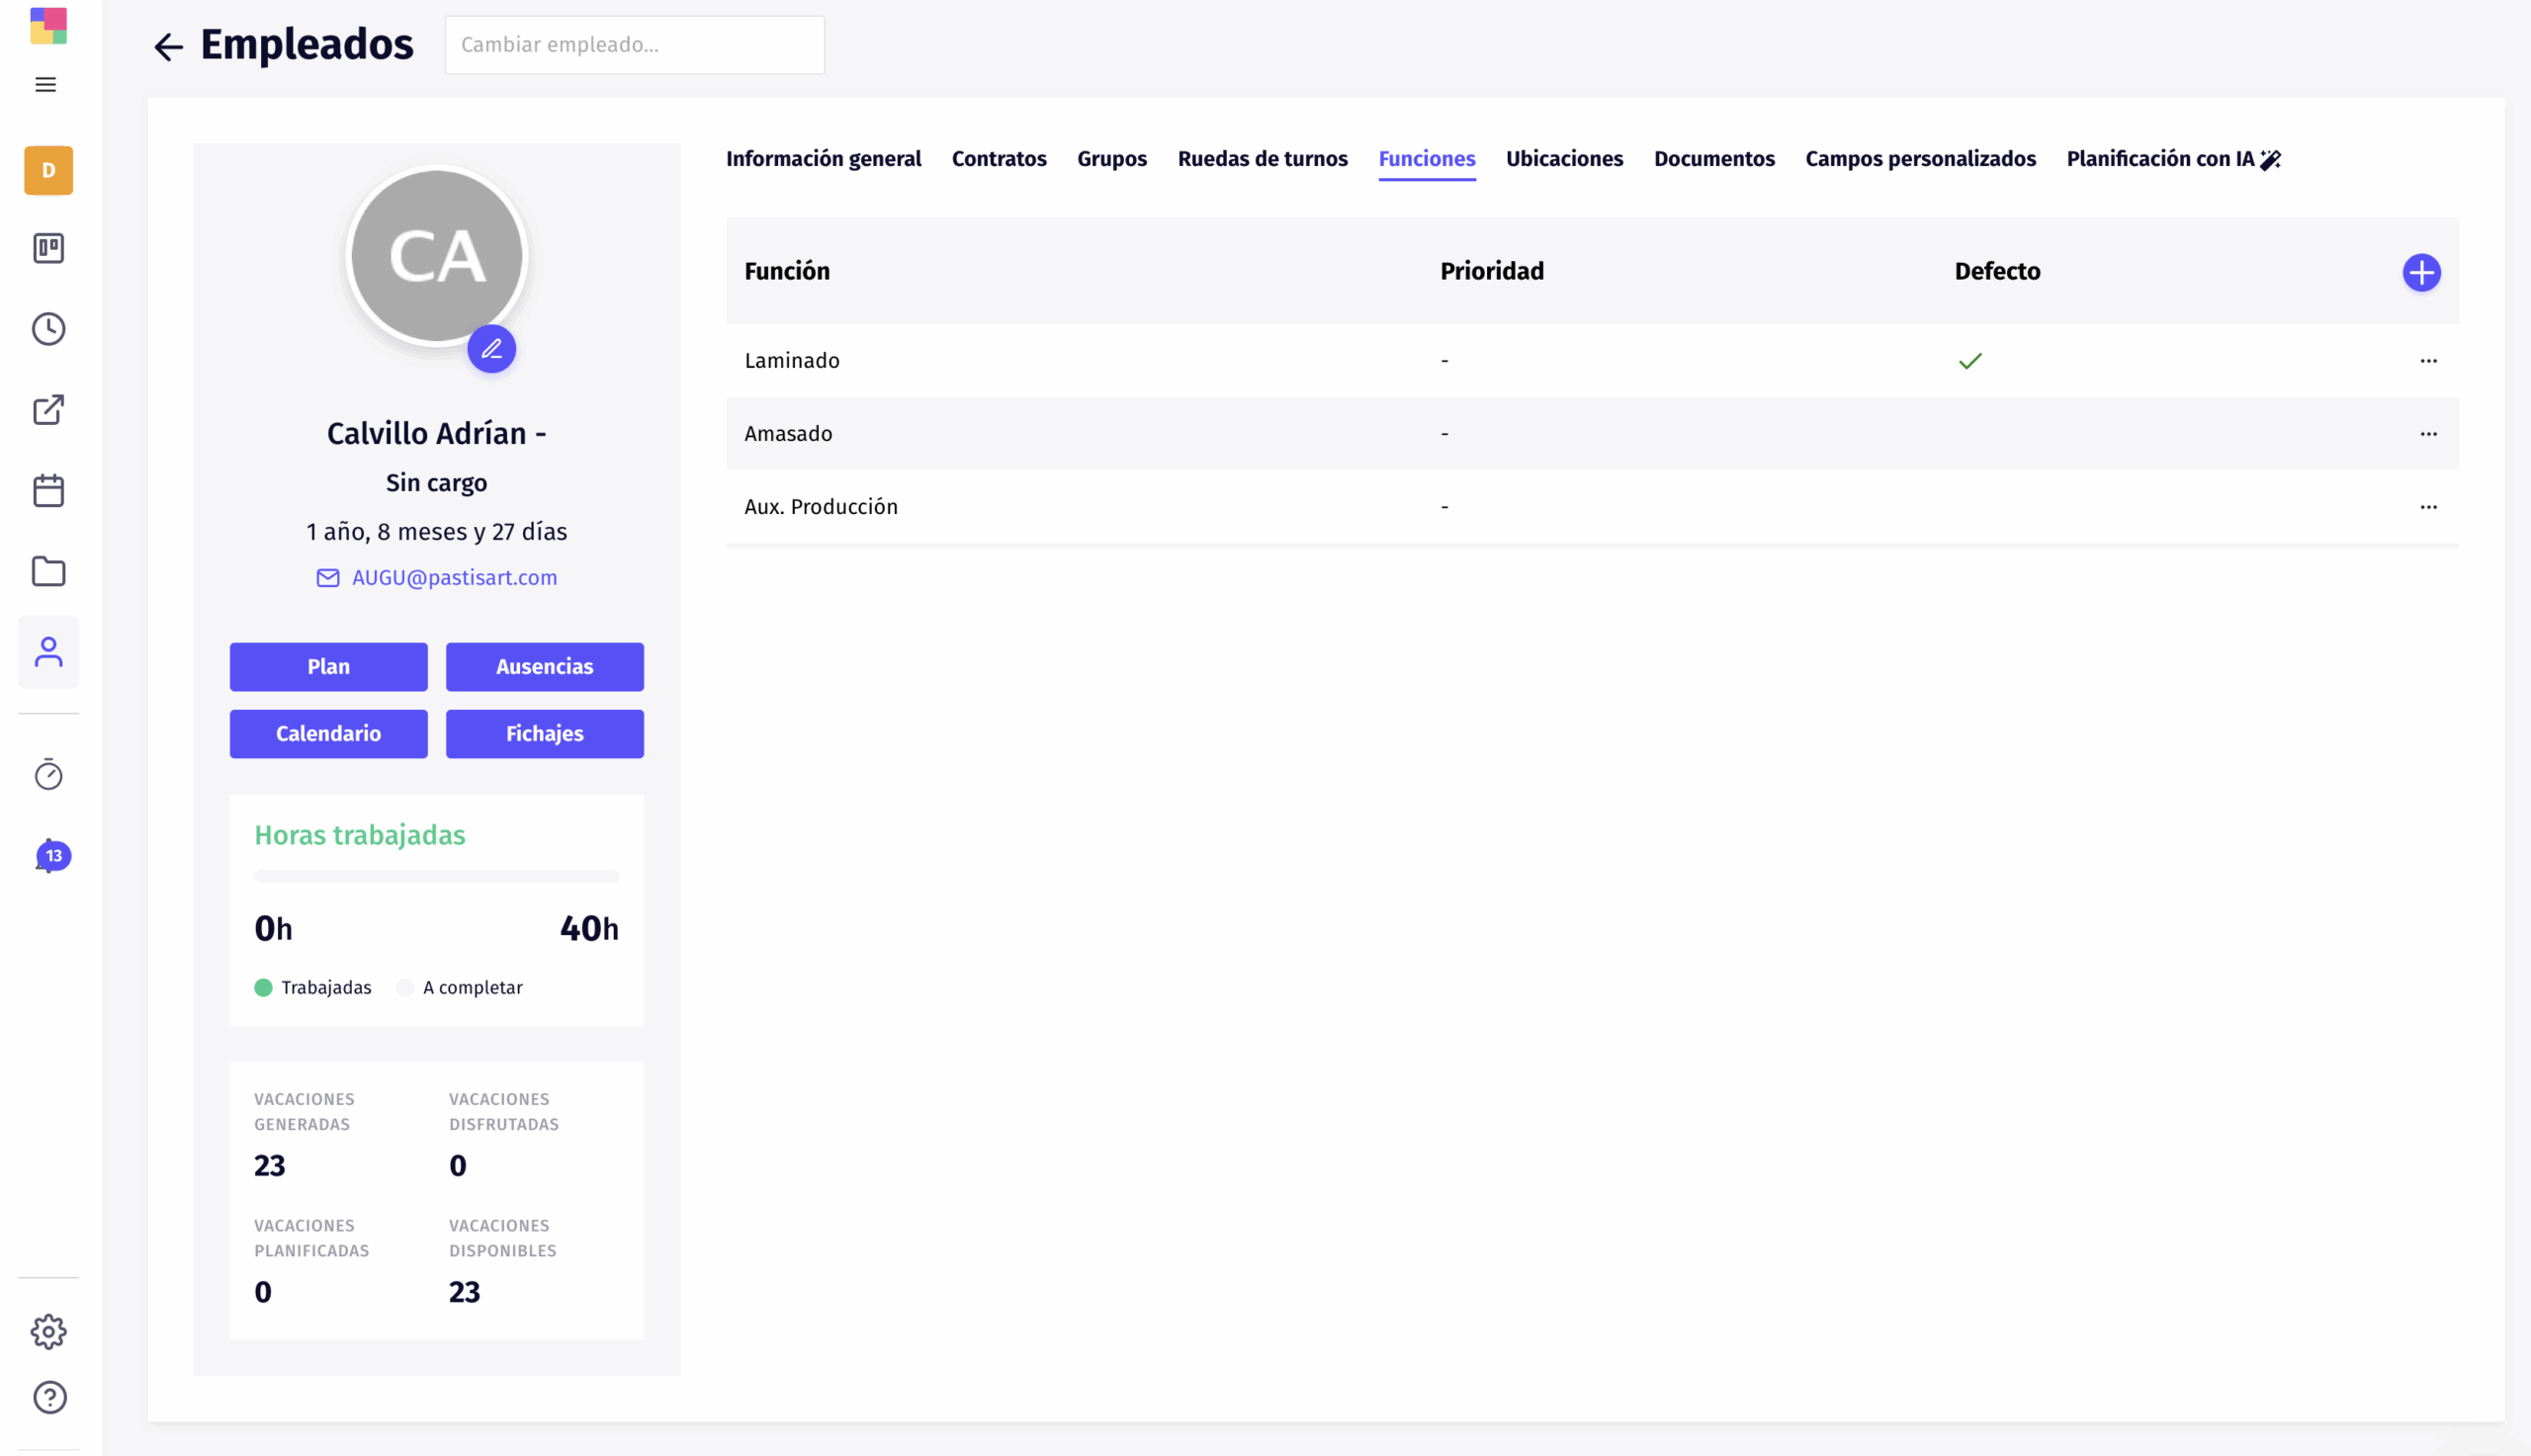Open the clock icon in sidebar

[48, 329]
